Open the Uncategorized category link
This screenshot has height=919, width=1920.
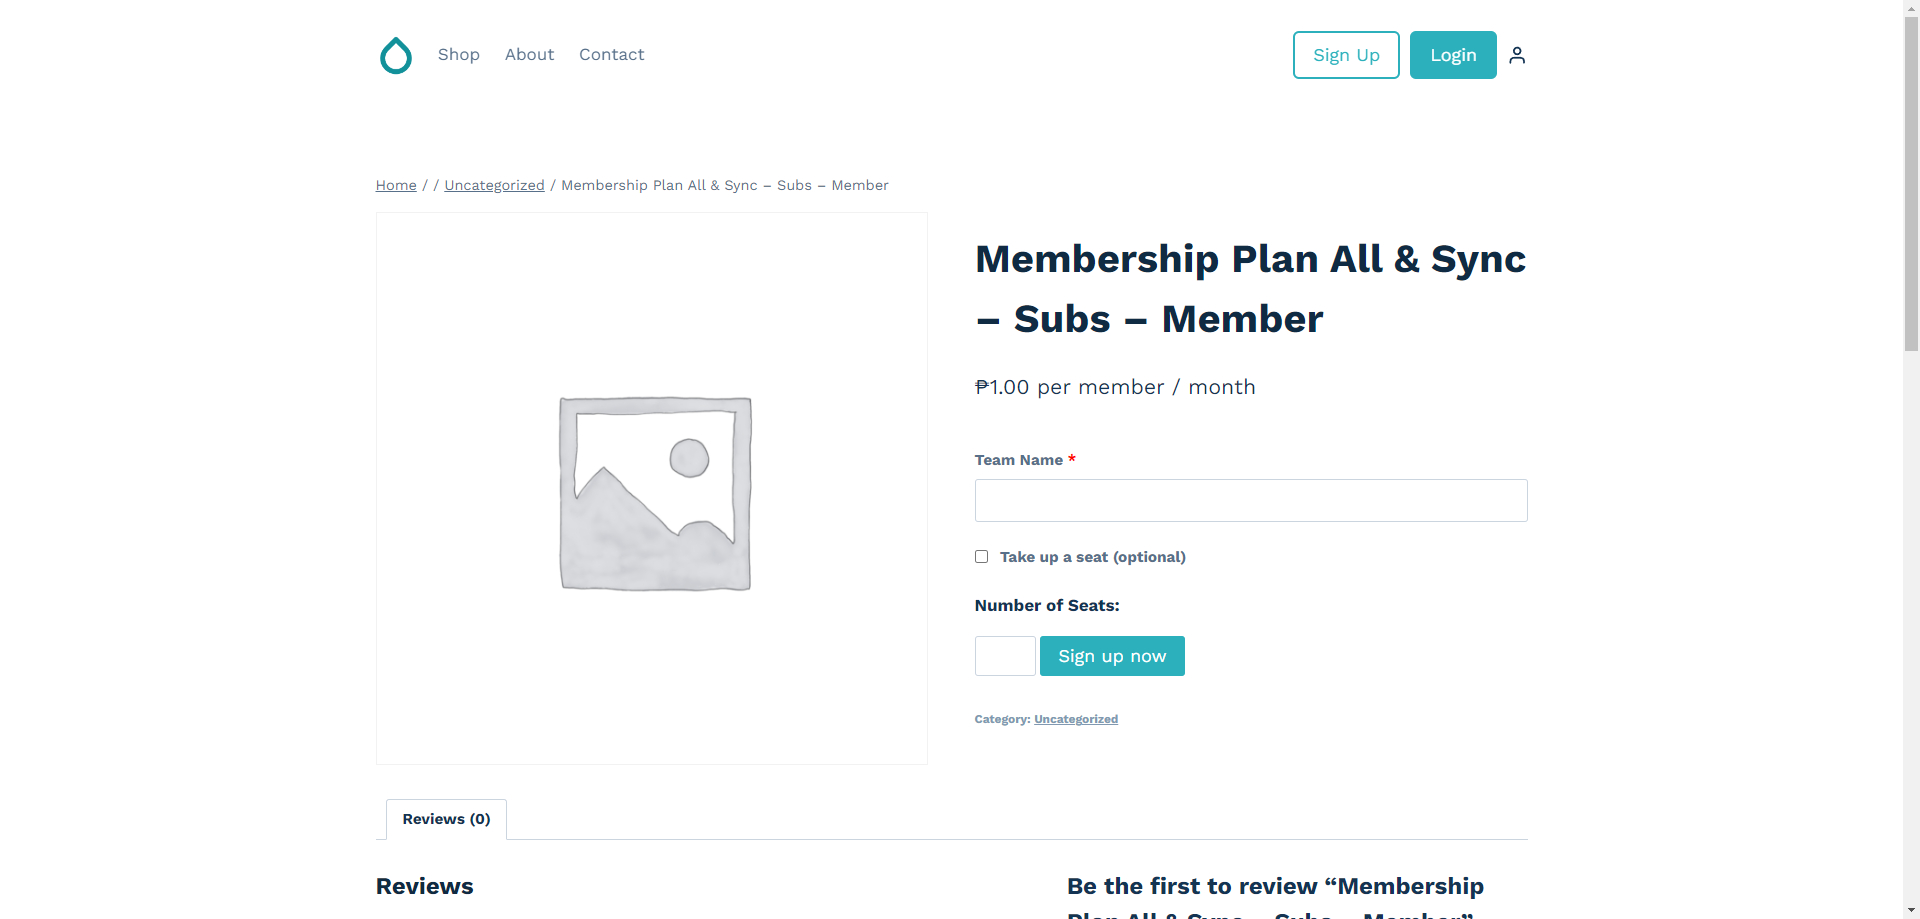click(1076, 719)
